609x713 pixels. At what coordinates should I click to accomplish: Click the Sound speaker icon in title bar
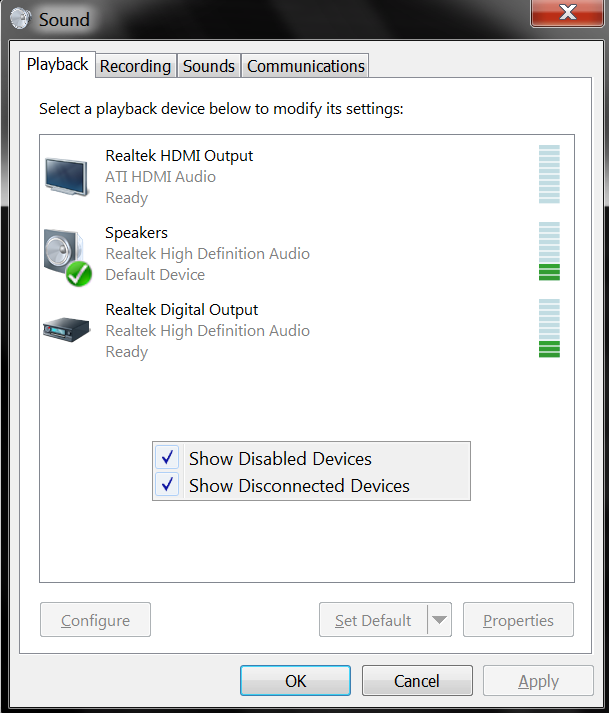pyautogui.click(x=20, y=19)
